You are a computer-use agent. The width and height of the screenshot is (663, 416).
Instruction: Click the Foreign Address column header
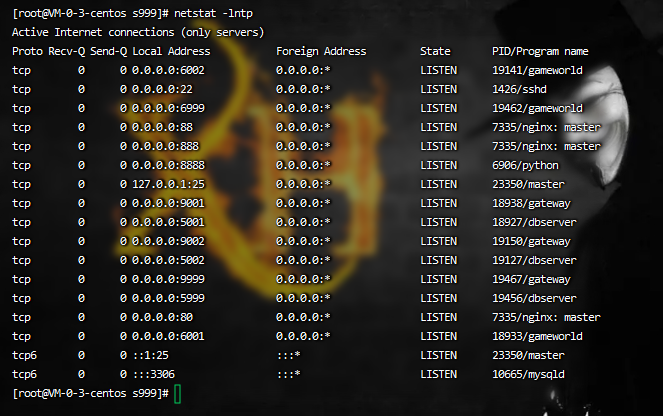pos(321,51)
